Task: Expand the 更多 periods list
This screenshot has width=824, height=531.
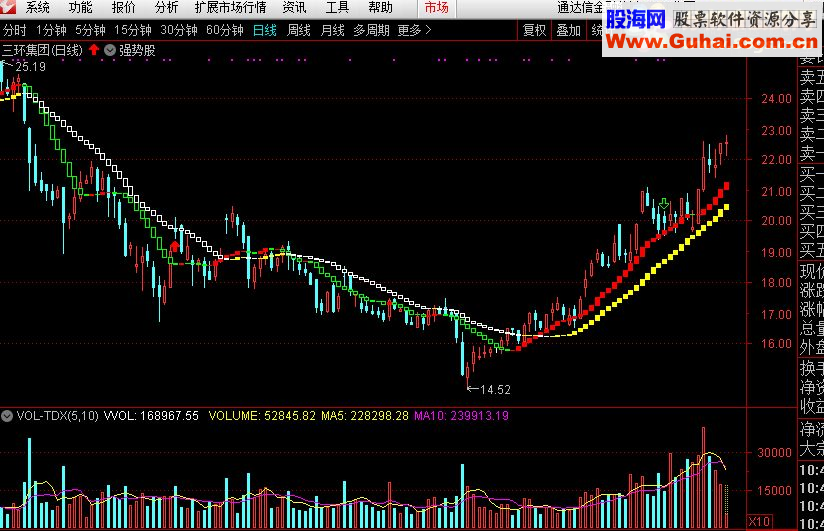Action: pyautogui.click(x=415, y=30)
